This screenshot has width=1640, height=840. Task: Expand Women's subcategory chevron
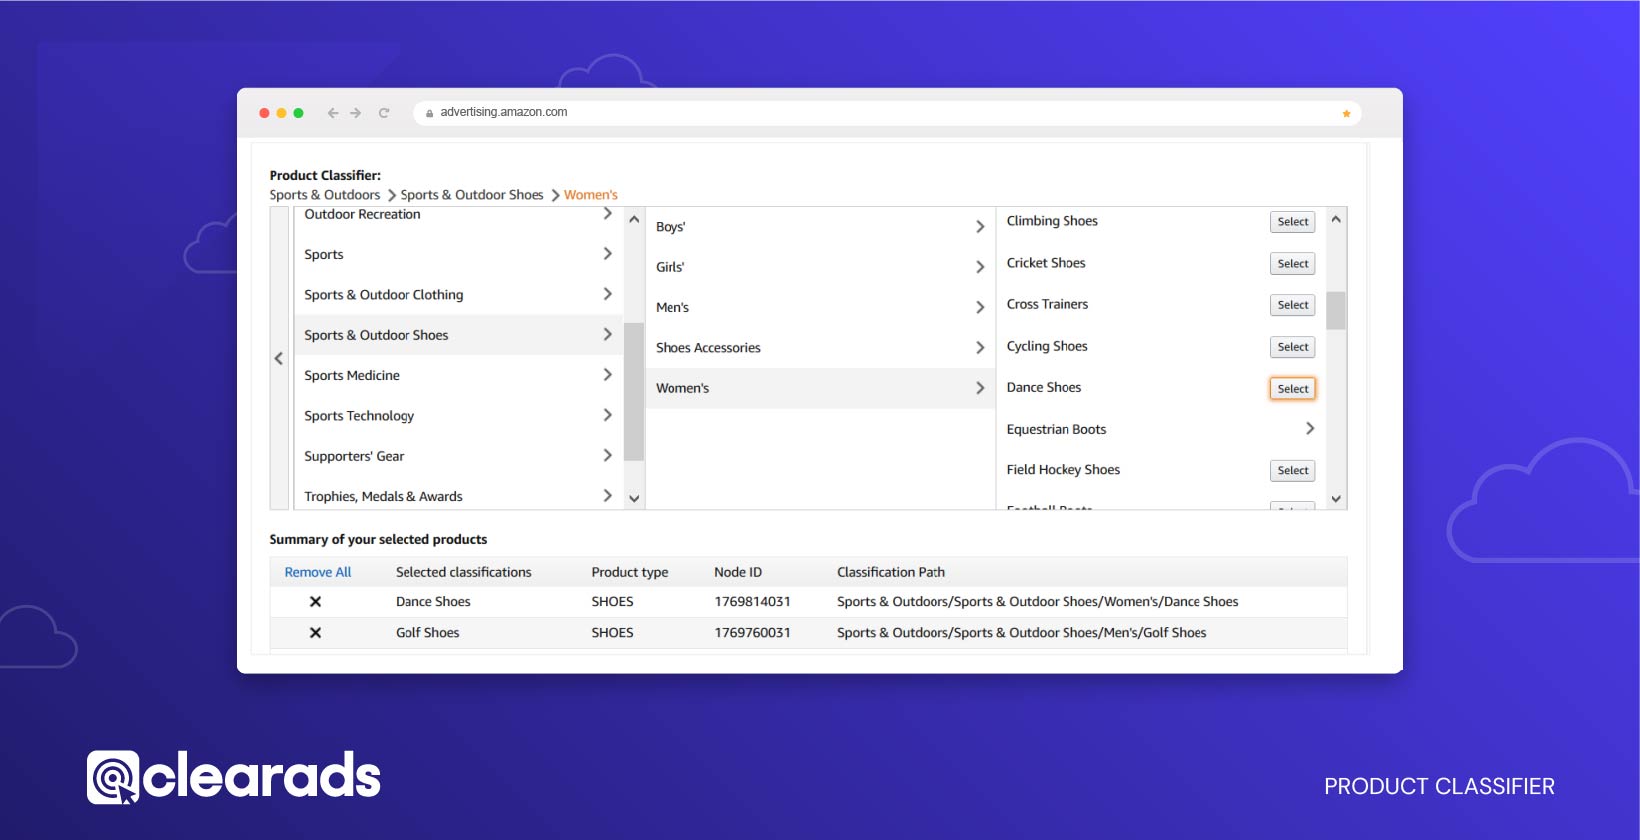[x=980, y=388]
